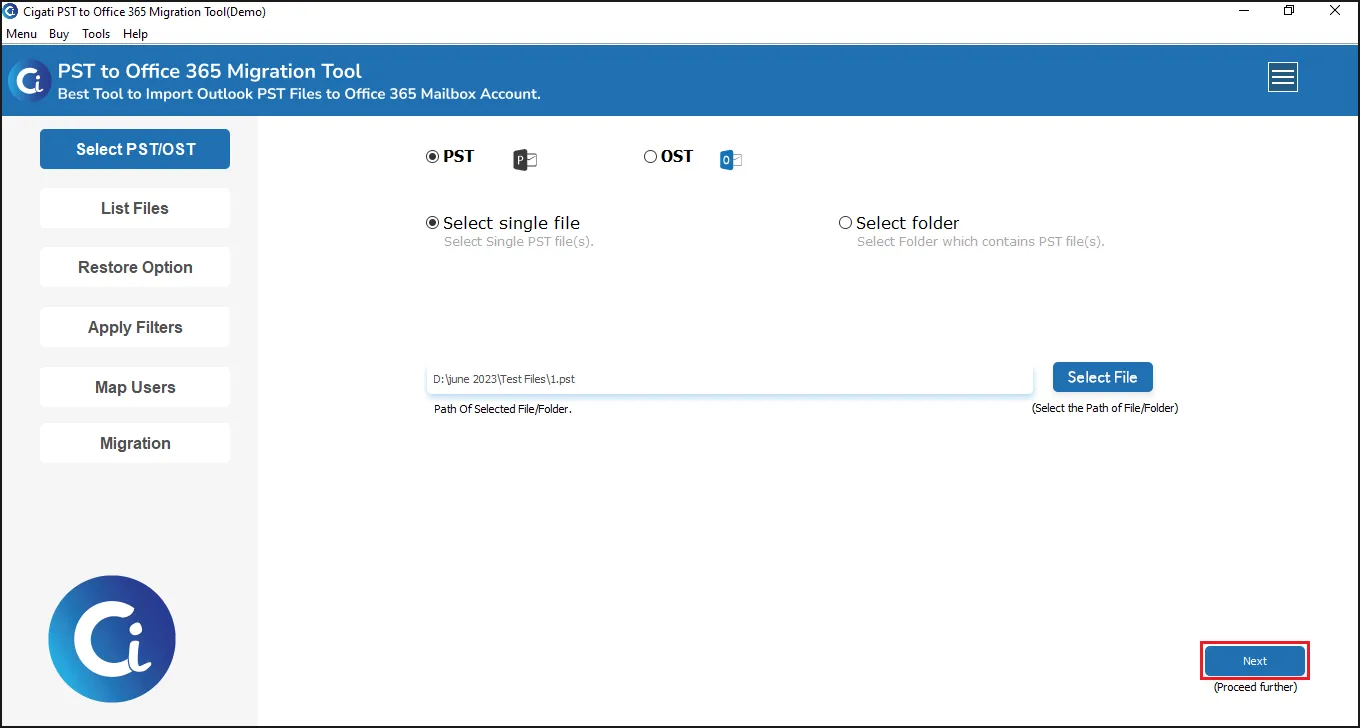Screen dimensions: 1360x728
Task: Click the PowerPoint-style PST file icon
Action: (x=525, y=159)
